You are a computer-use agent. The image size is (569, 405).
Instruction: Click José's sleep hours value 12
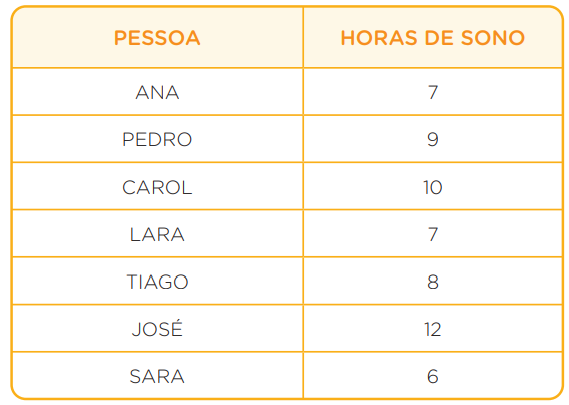[x=433, y=330]
